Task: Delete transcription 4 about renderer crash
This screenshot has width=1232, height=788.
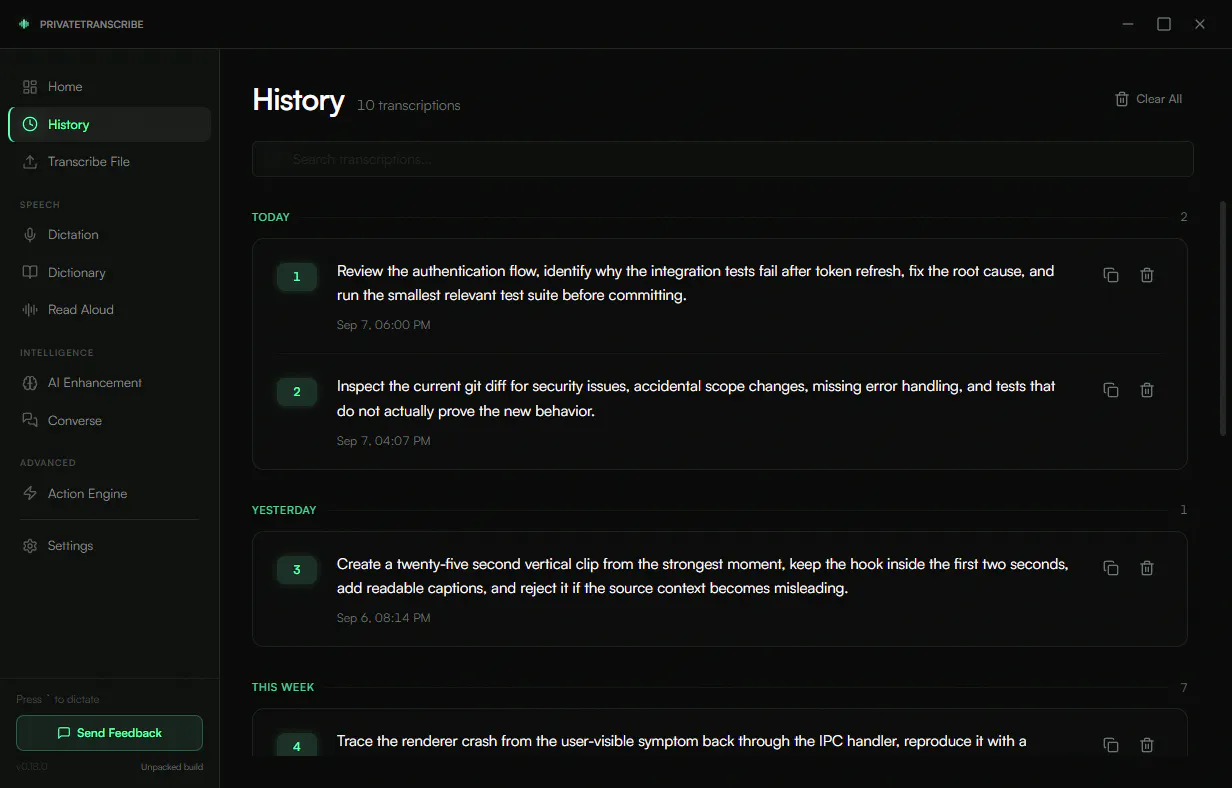Action: point(1147,745)
